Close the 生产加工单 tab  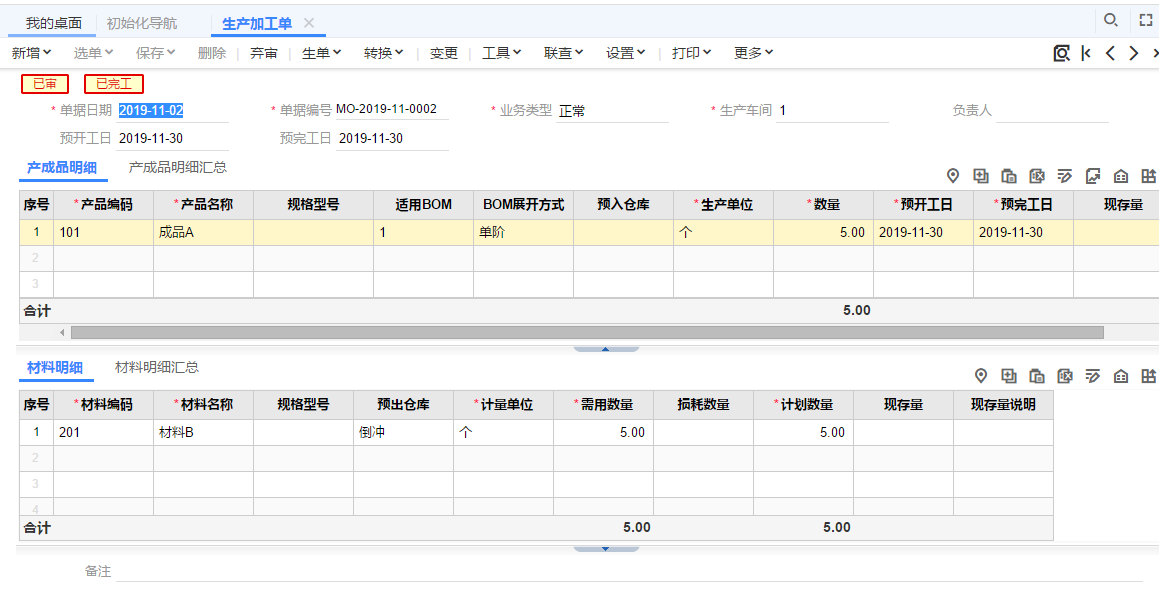[x=309, y=23]
